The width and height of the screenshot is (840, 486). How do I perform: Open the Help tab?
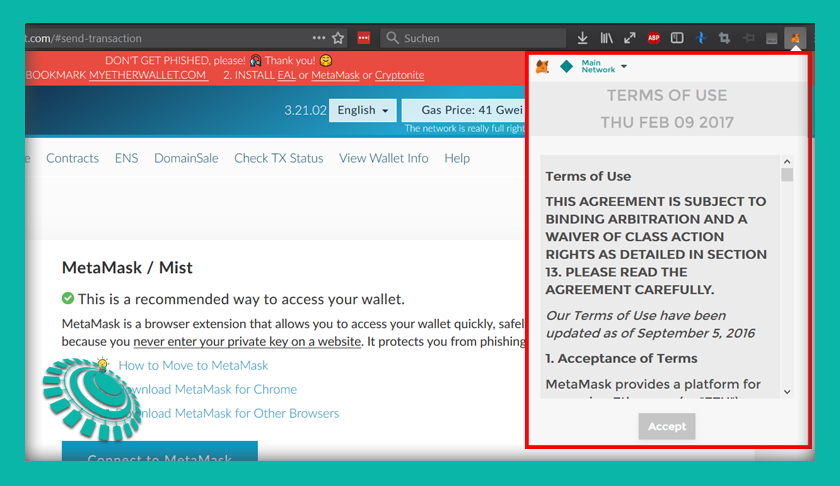[457, 158]
